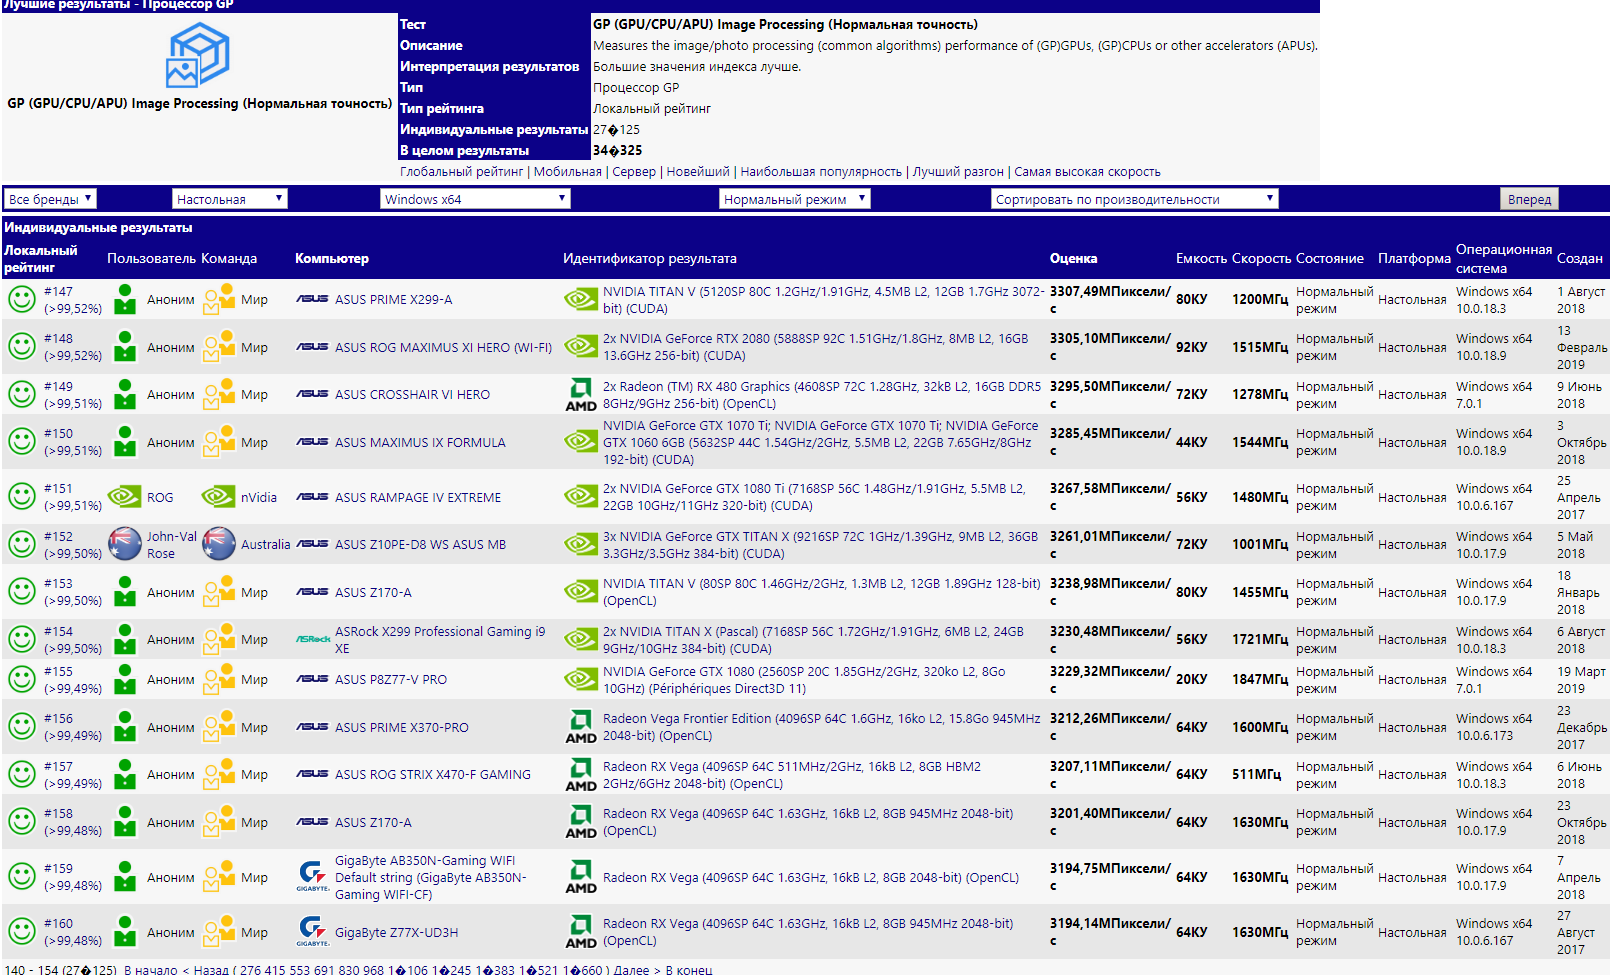Click the AMD logo beside 2x Radeon RX 480
The height and width of the screenshot is (975, 1610).
pos(581,394)
